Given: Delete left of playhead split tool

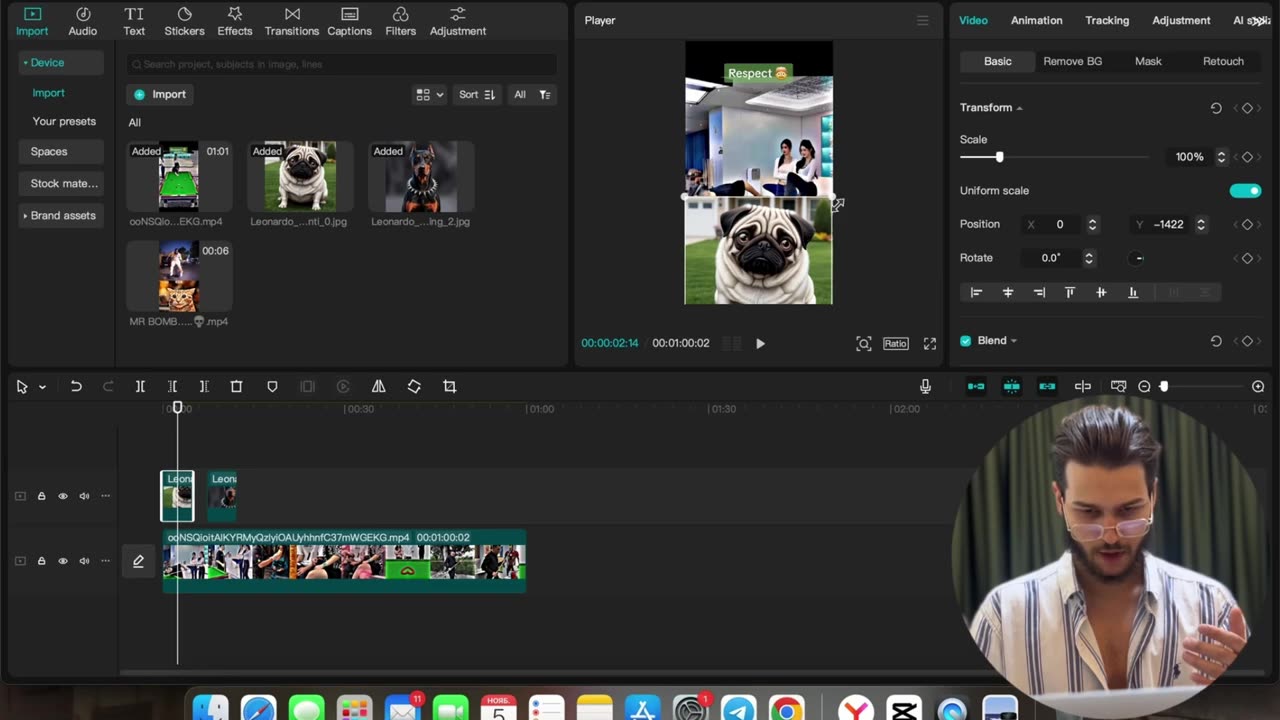Looking at the screenshot, I should [172, 386].
